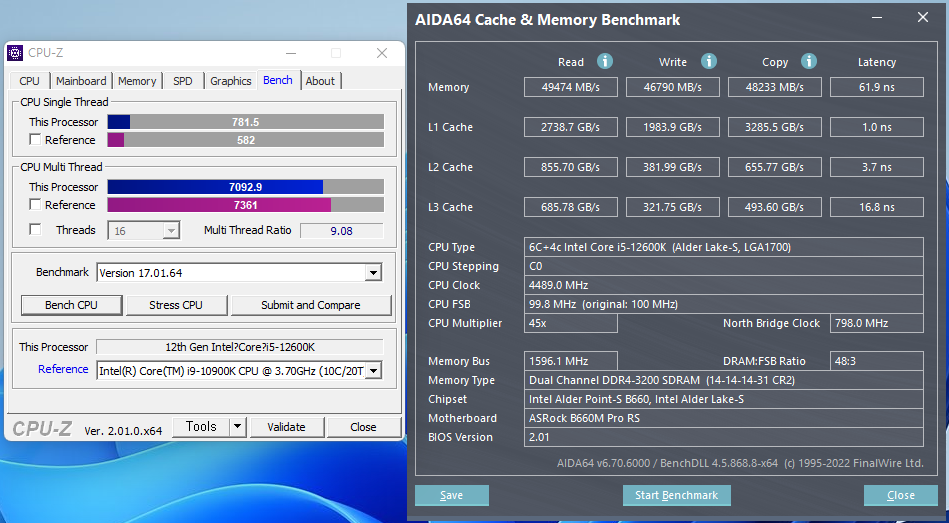
Task: Click DRAM:FSB Ratio value 48:3
Action: [x=877, y=361]
